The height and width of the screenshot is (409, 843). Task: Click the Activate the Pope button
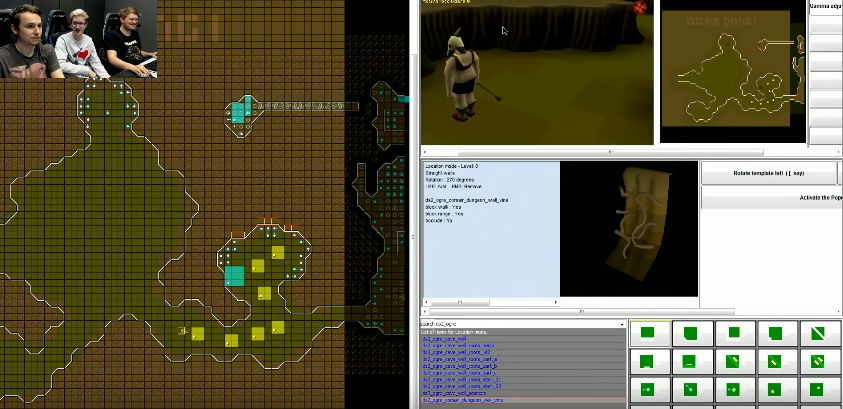[x=772, y=198]
